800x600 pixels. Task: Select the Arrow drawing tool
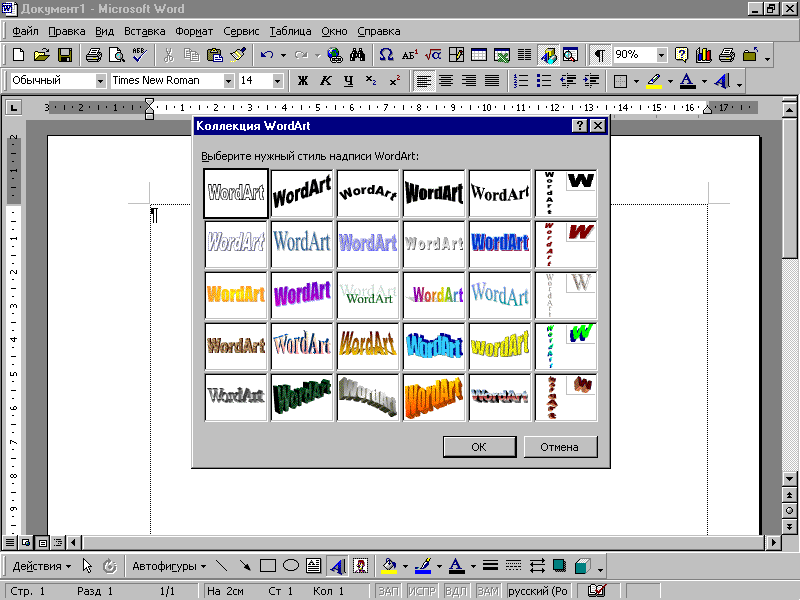click(x=245, y=566)
